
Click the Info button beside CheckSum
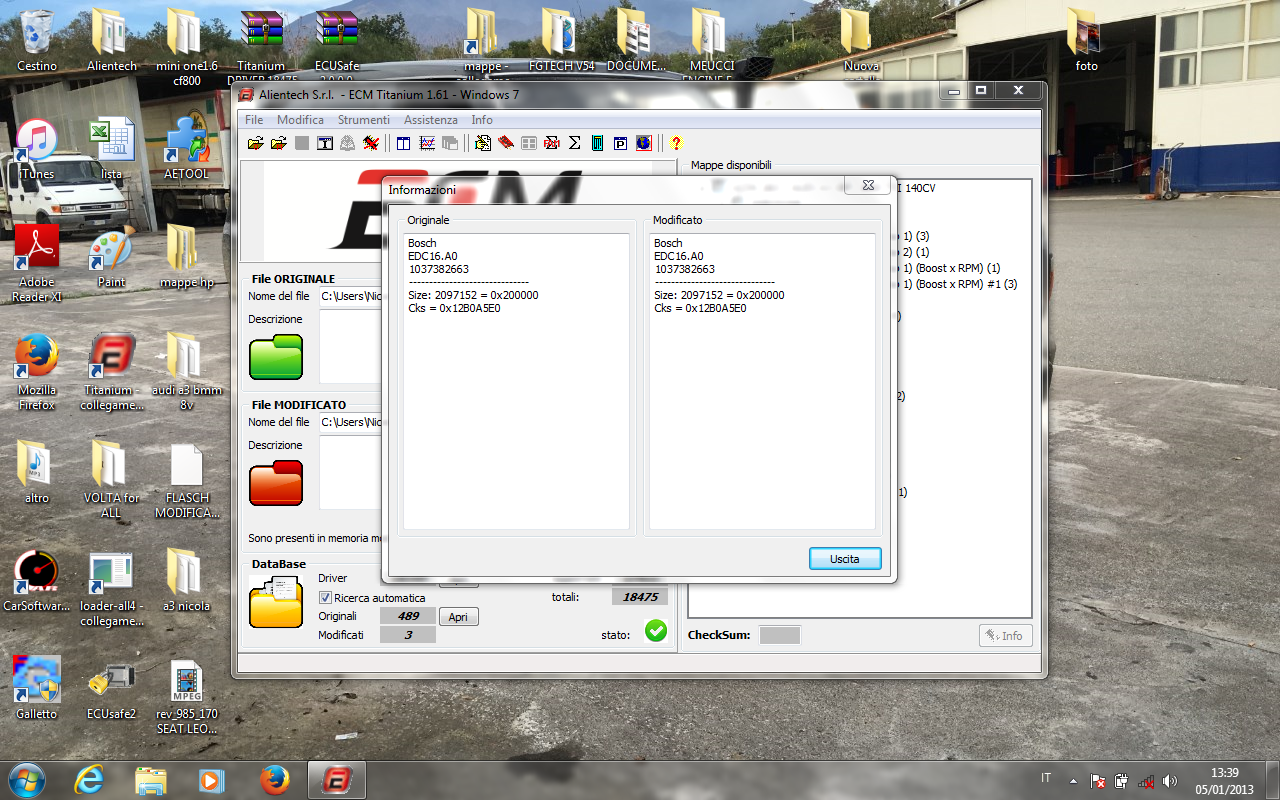coord(1005,635)
